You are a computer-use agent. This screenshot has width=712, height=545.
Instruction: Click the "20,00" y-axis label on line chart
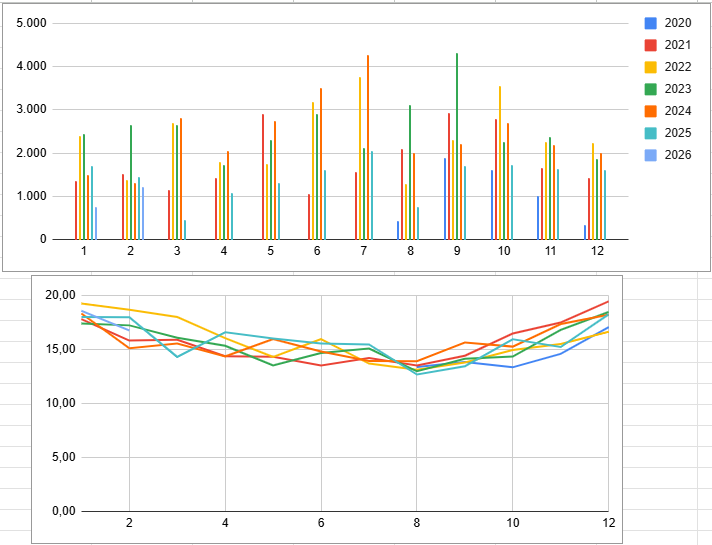pyautogui.click(x=62, y=295)
